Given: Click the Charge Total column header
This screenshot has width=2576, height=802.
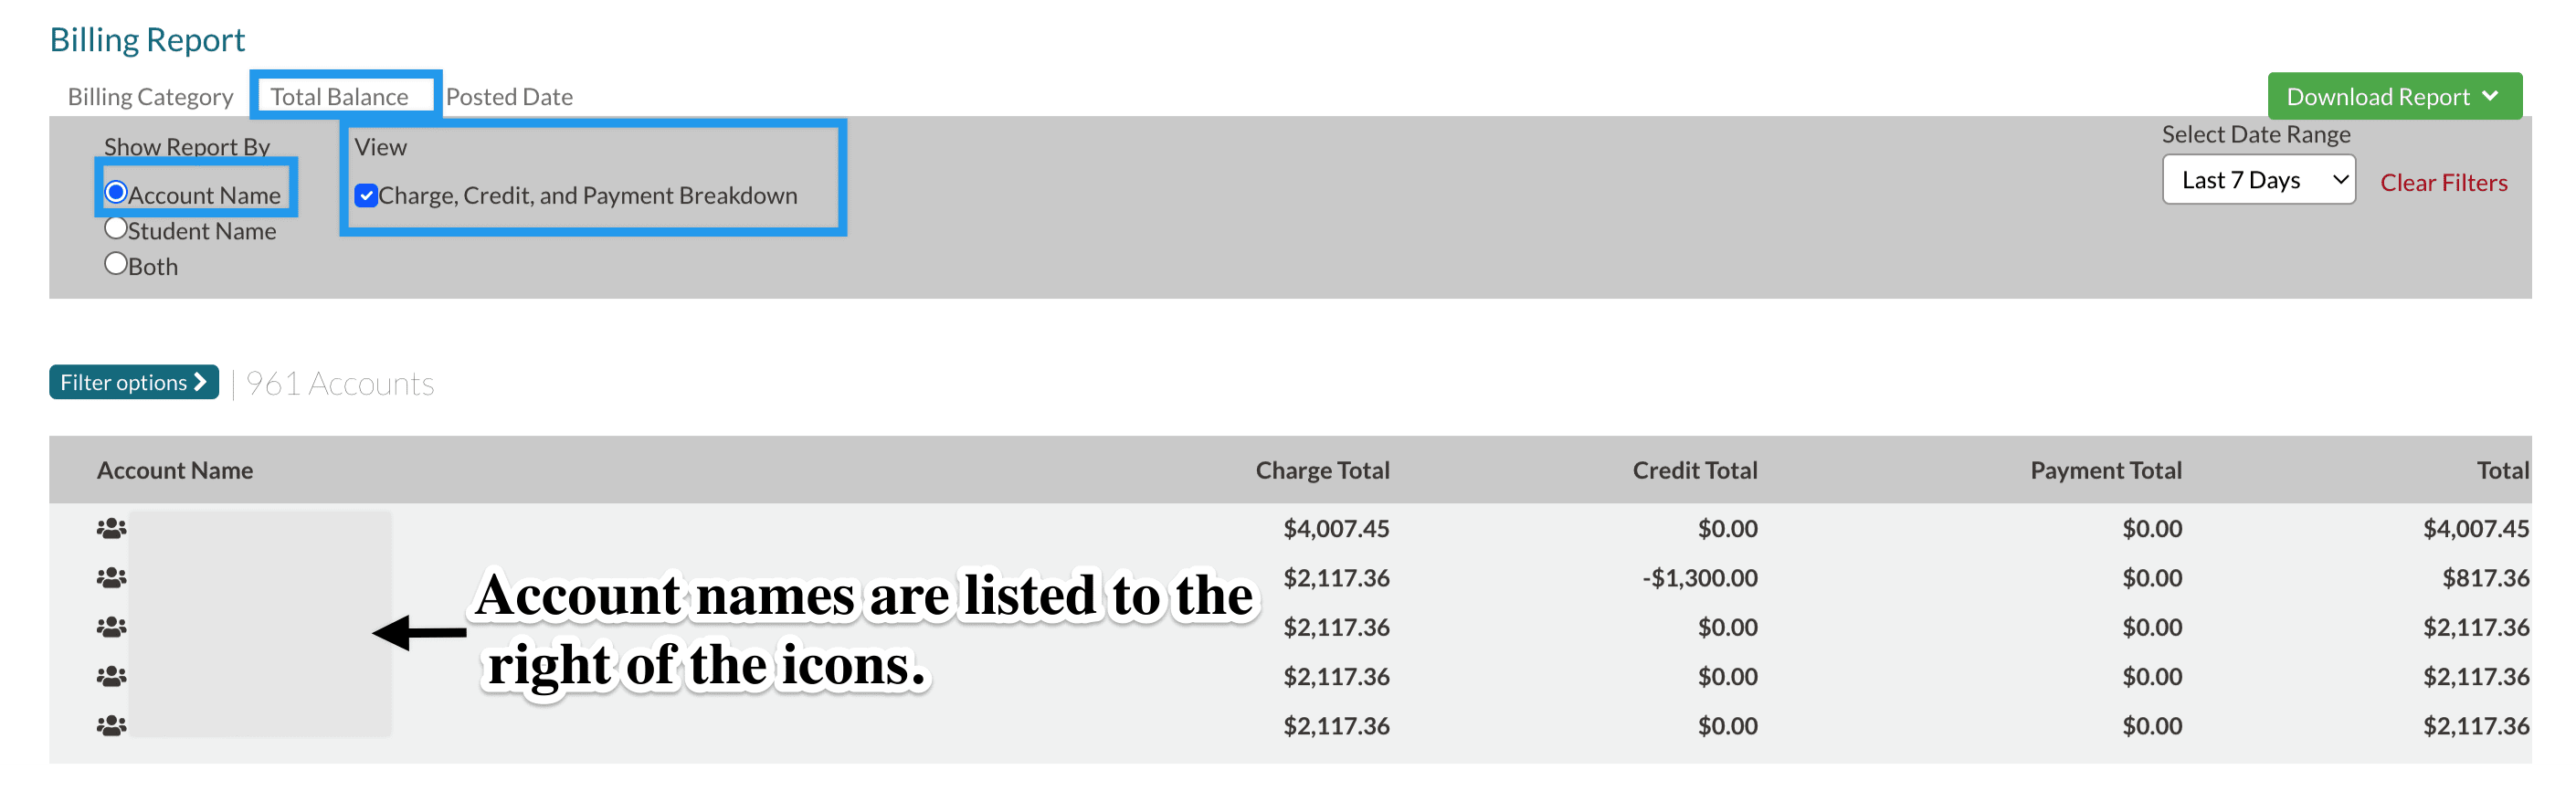Looking at the screenshot, I should pyautogui.click(x=1322, y=470).
